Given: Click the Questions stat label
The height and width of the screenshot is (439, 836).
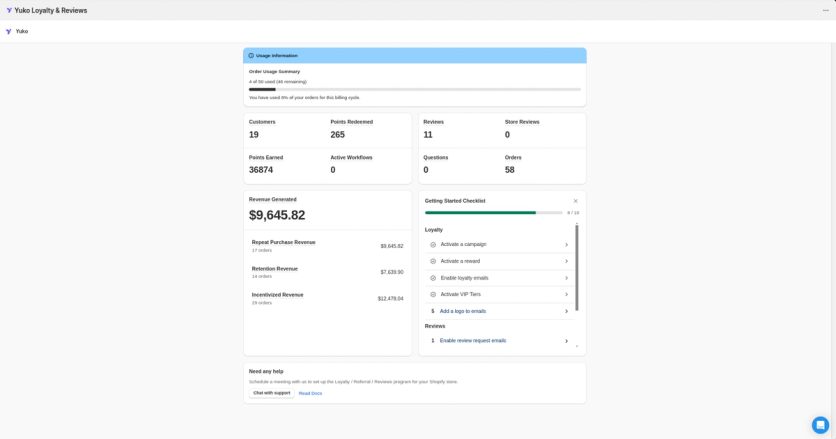Looking at the screenshot, I should [436, 158].
